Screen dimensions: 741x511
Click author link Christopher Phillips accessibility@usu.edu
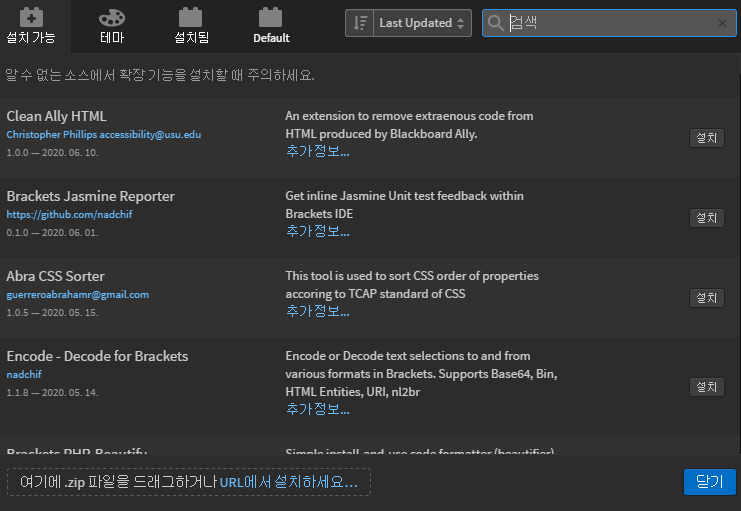[103, 134]
